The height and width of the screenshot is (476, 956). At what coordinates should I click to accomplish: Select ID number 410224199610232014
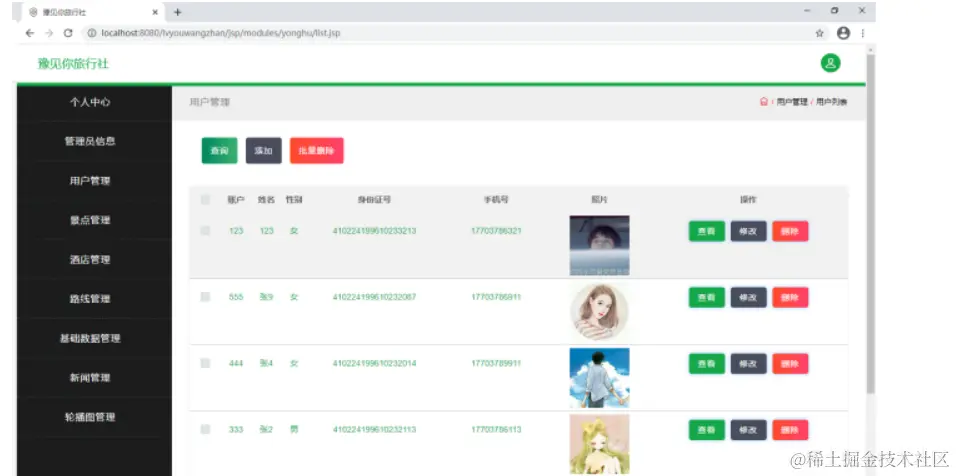click(374, 363)
